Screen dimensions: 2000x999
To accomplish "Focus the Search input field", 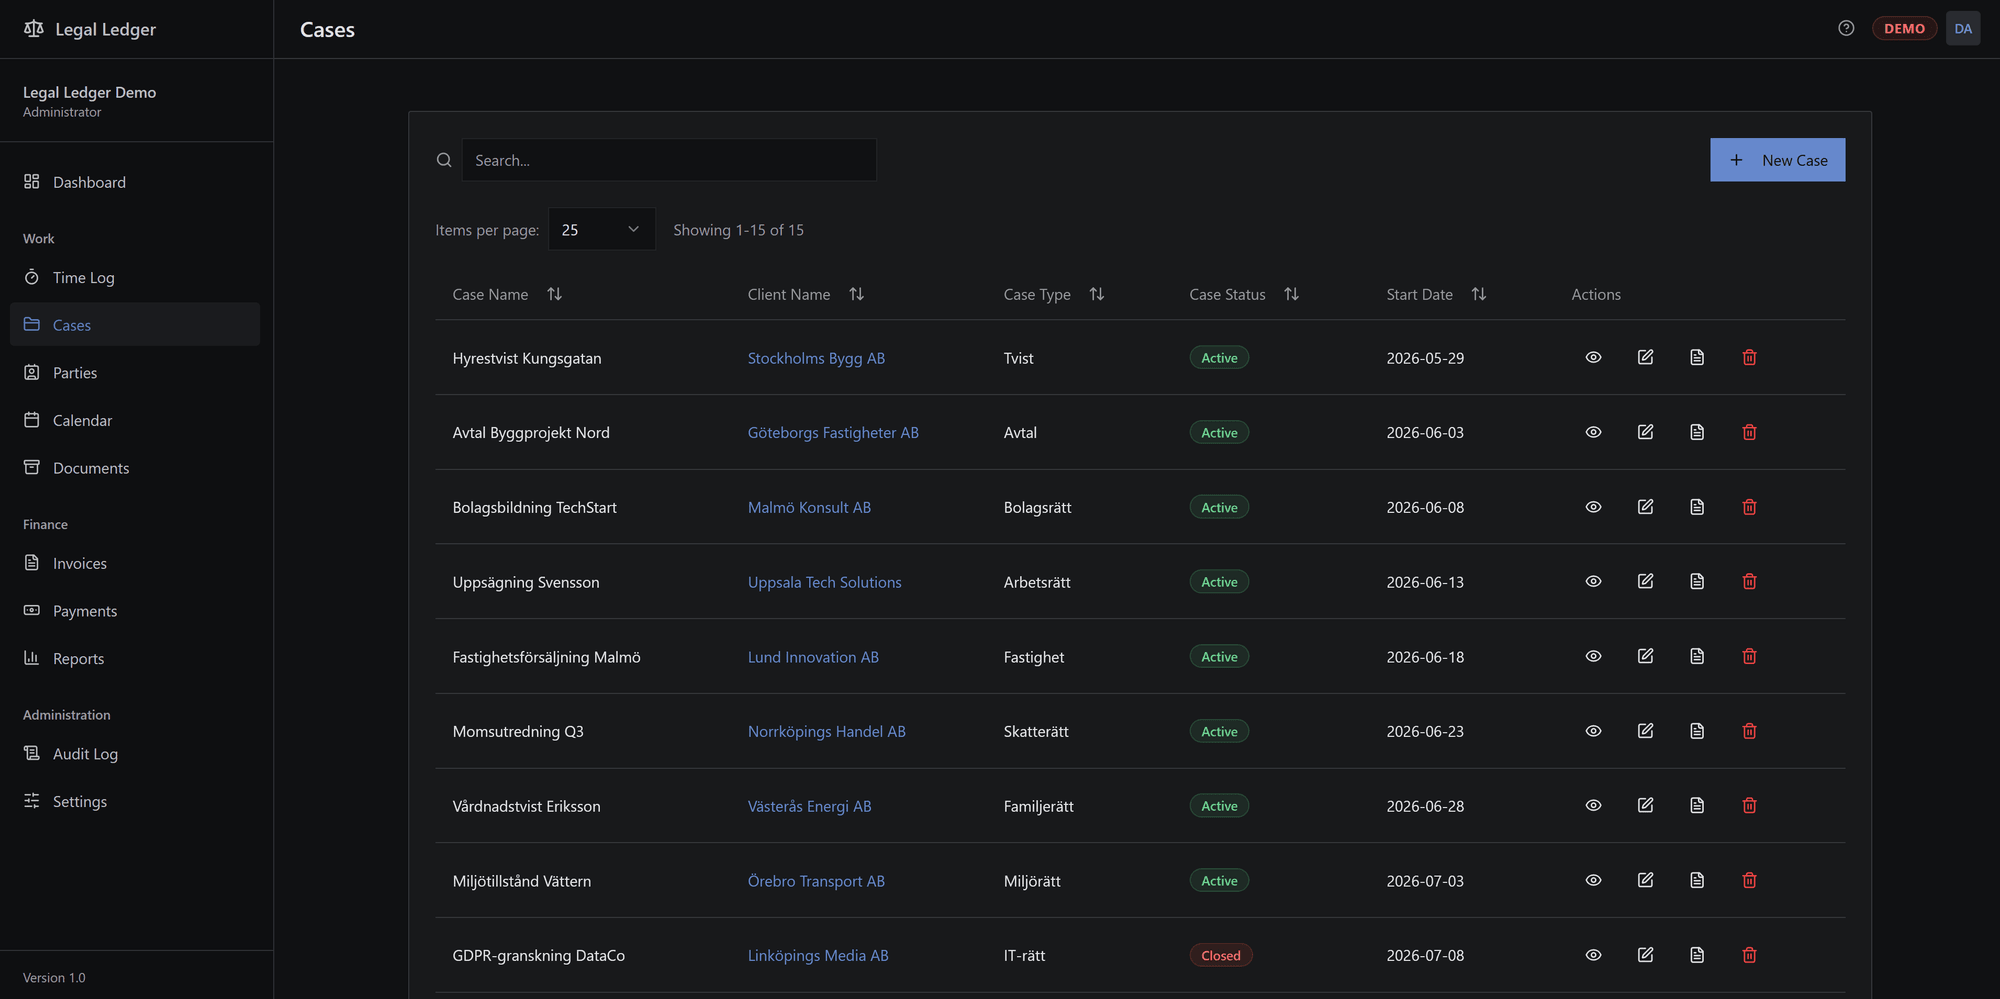I will tap(669, 160).
